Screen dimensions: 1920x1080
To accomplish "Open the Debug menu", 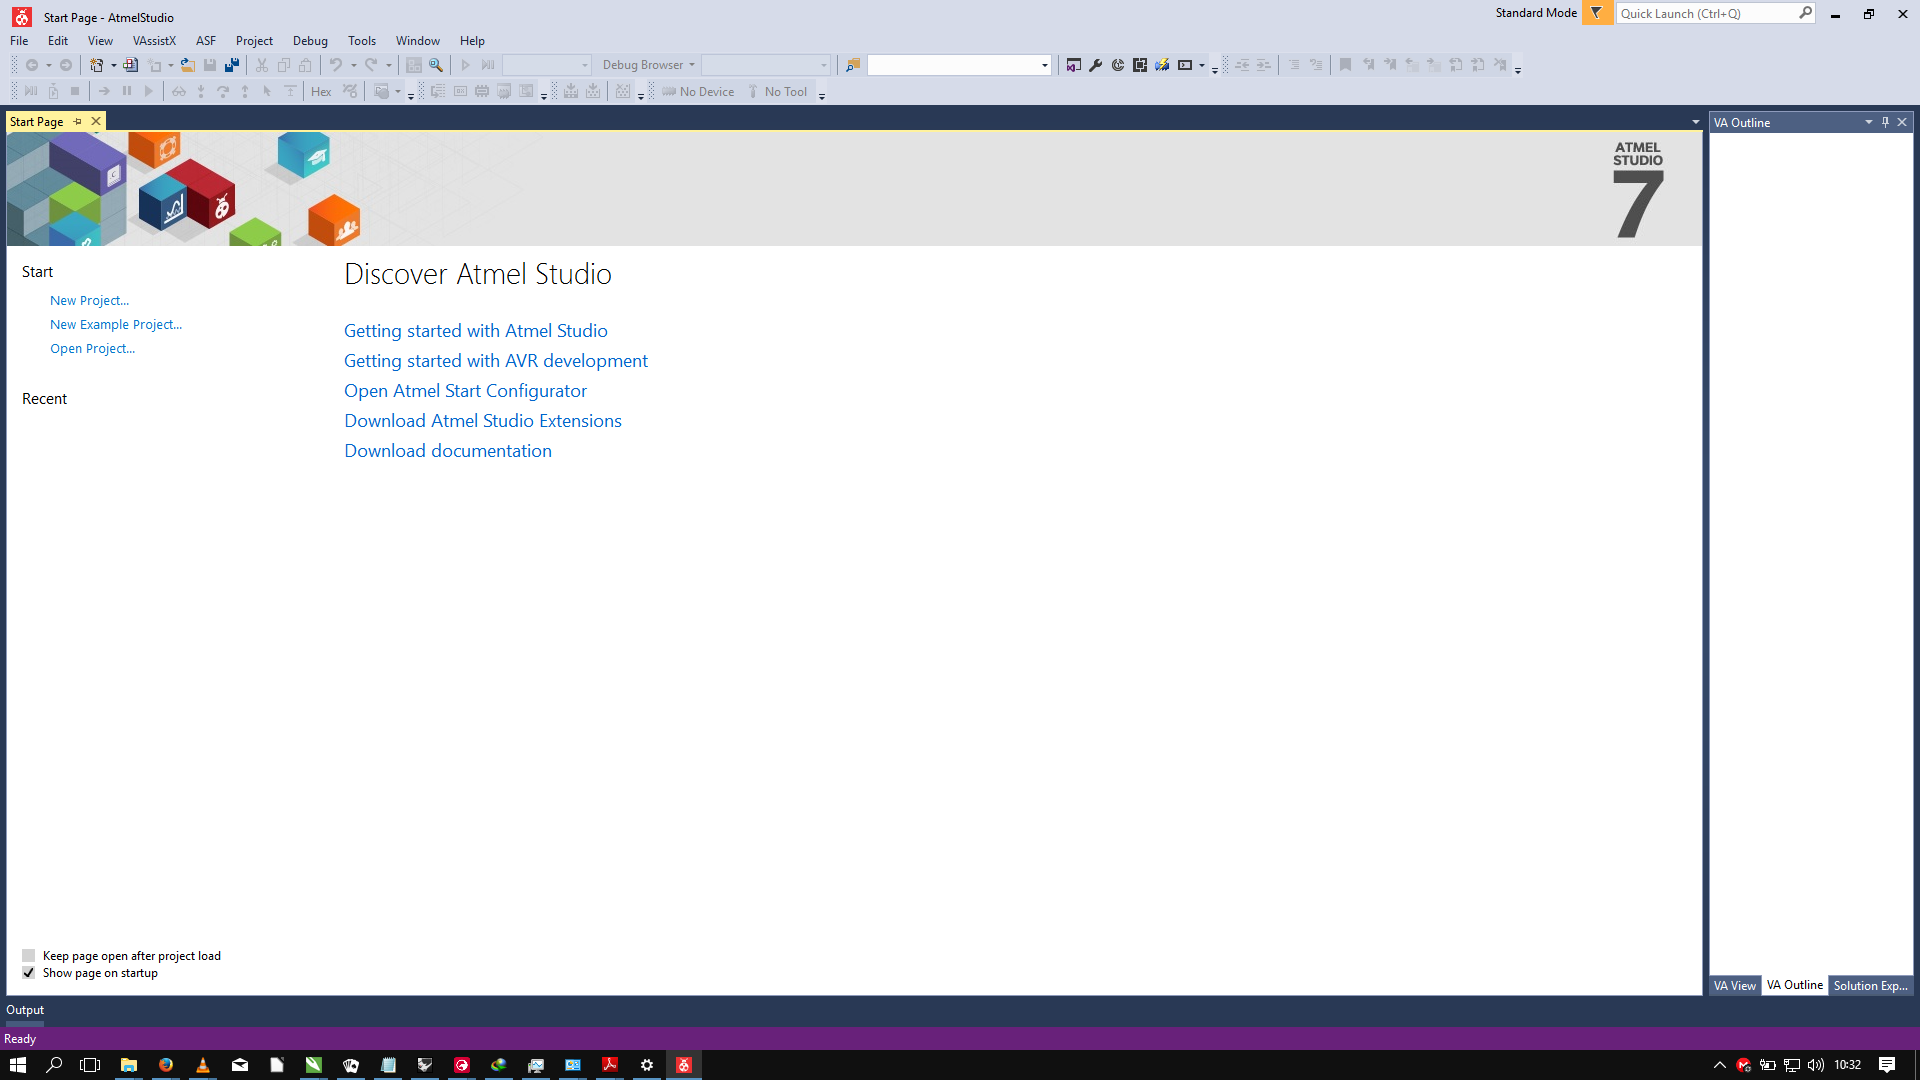I will point(310,41).
